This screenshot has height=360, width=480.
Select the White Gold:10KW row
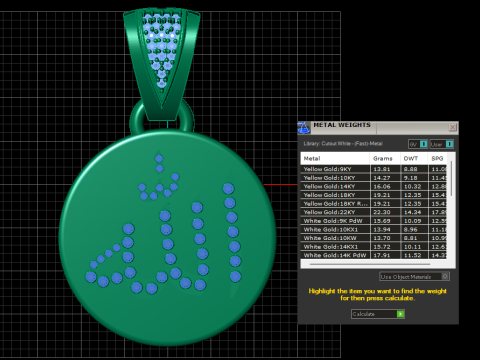(x=374, y=238)
